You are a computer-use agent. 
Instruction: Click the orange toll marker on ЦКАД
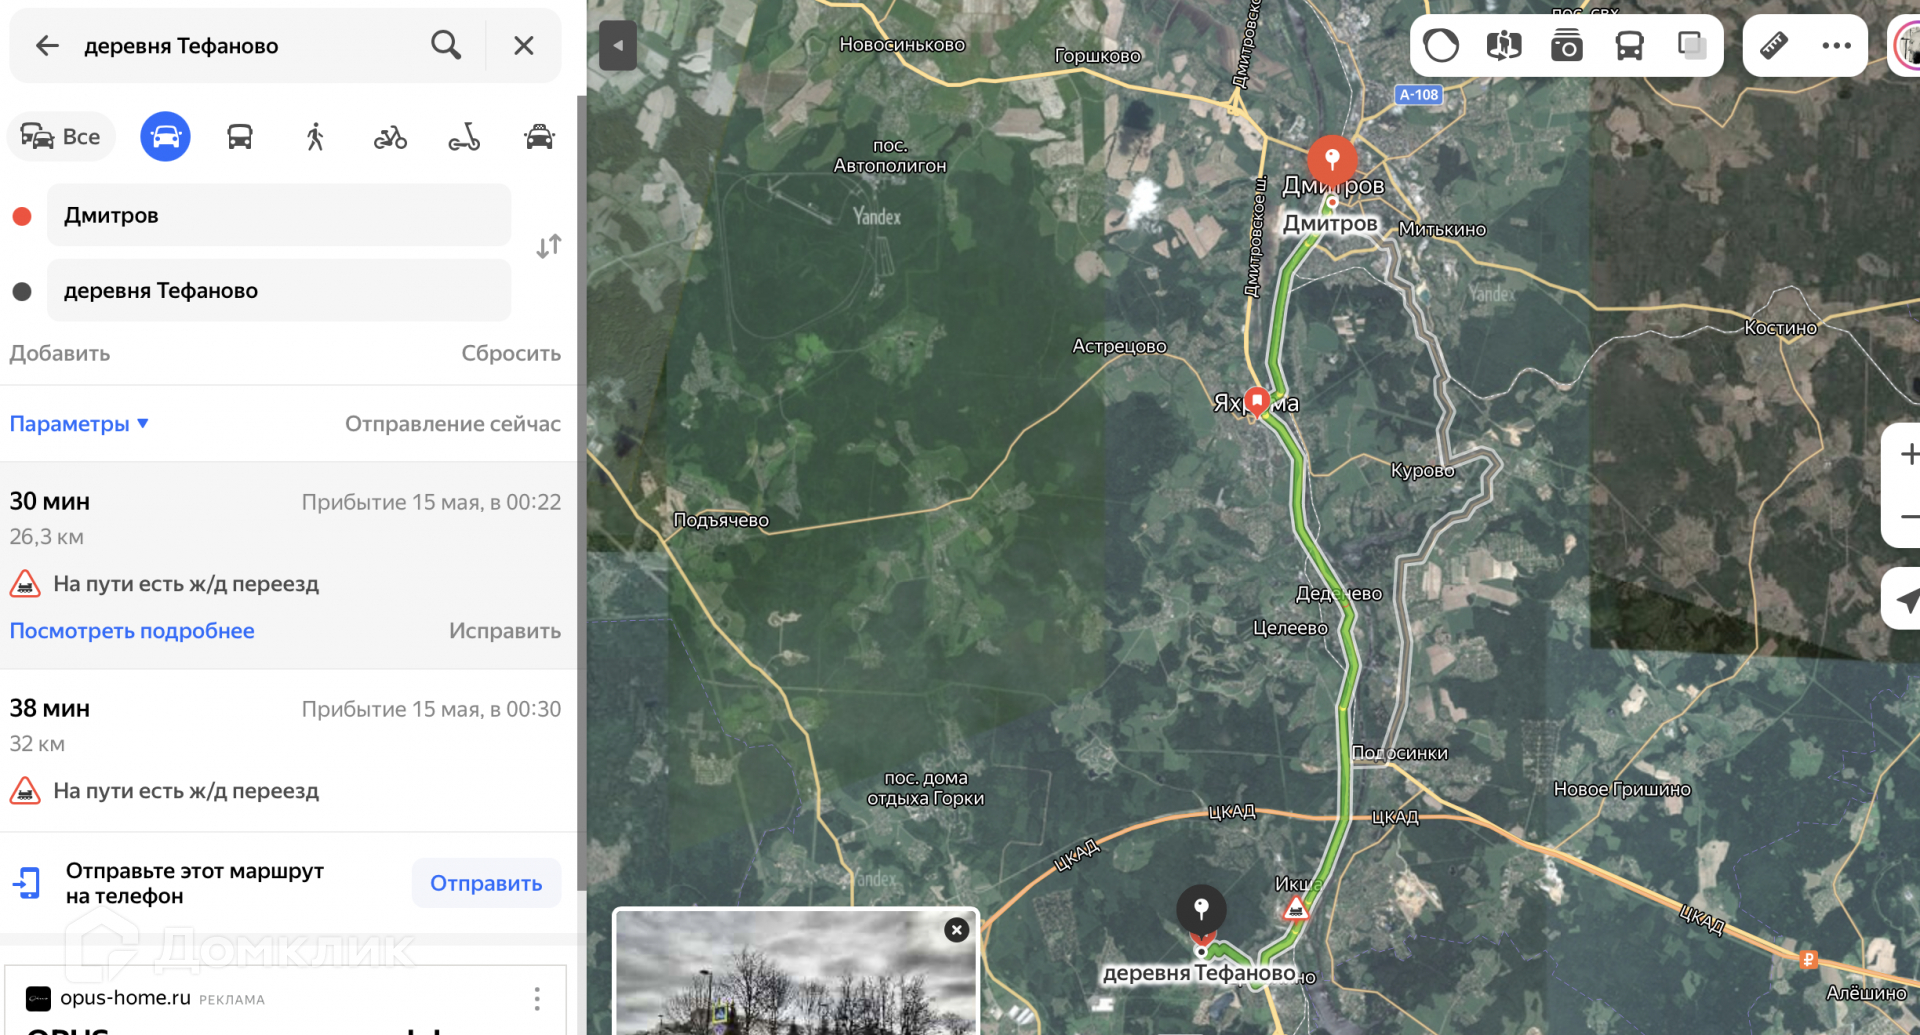pyautogui.click(x=1808, y=960)
